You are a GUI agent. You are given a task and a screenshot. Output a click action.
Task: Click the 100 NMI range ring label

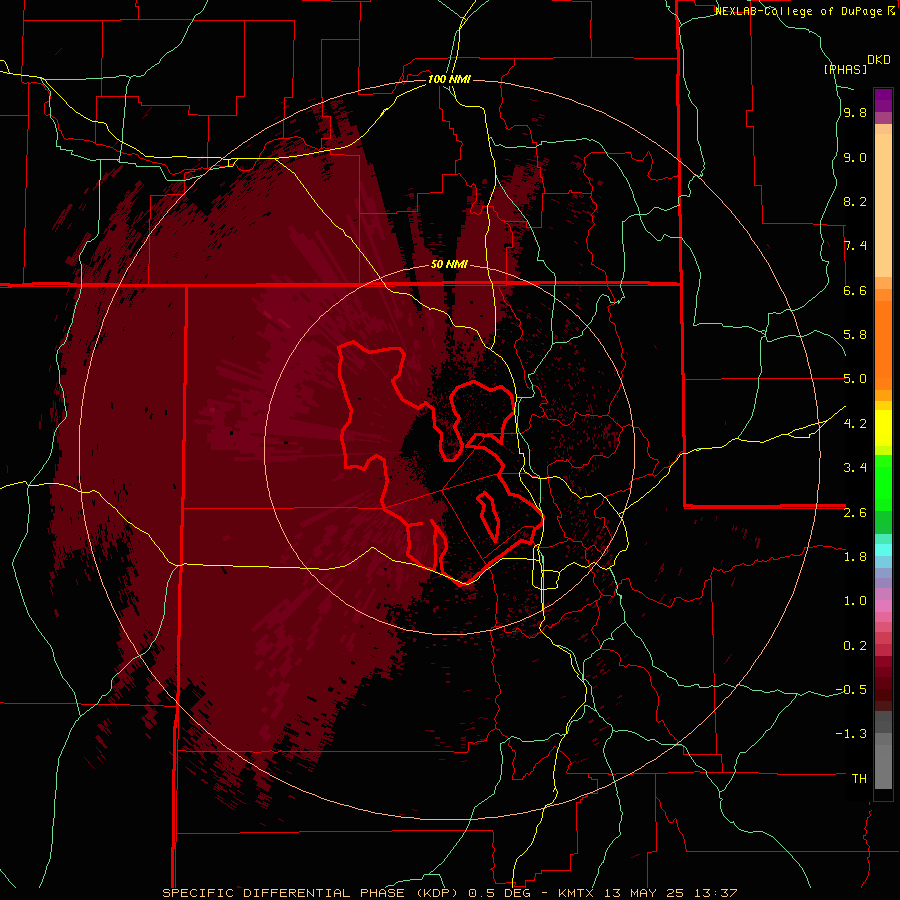tap(449, 79)
